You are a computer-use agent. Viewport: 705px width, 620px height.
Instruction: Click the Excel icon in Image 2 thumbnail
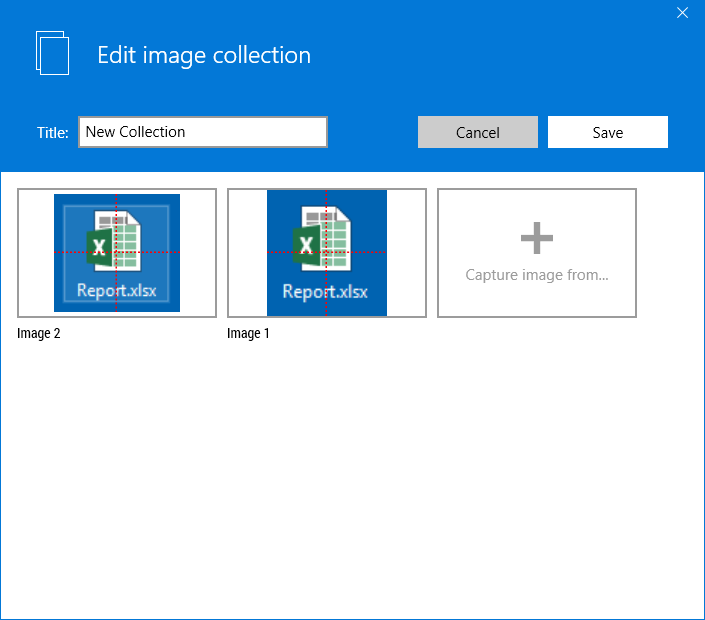tap(116, 242)
